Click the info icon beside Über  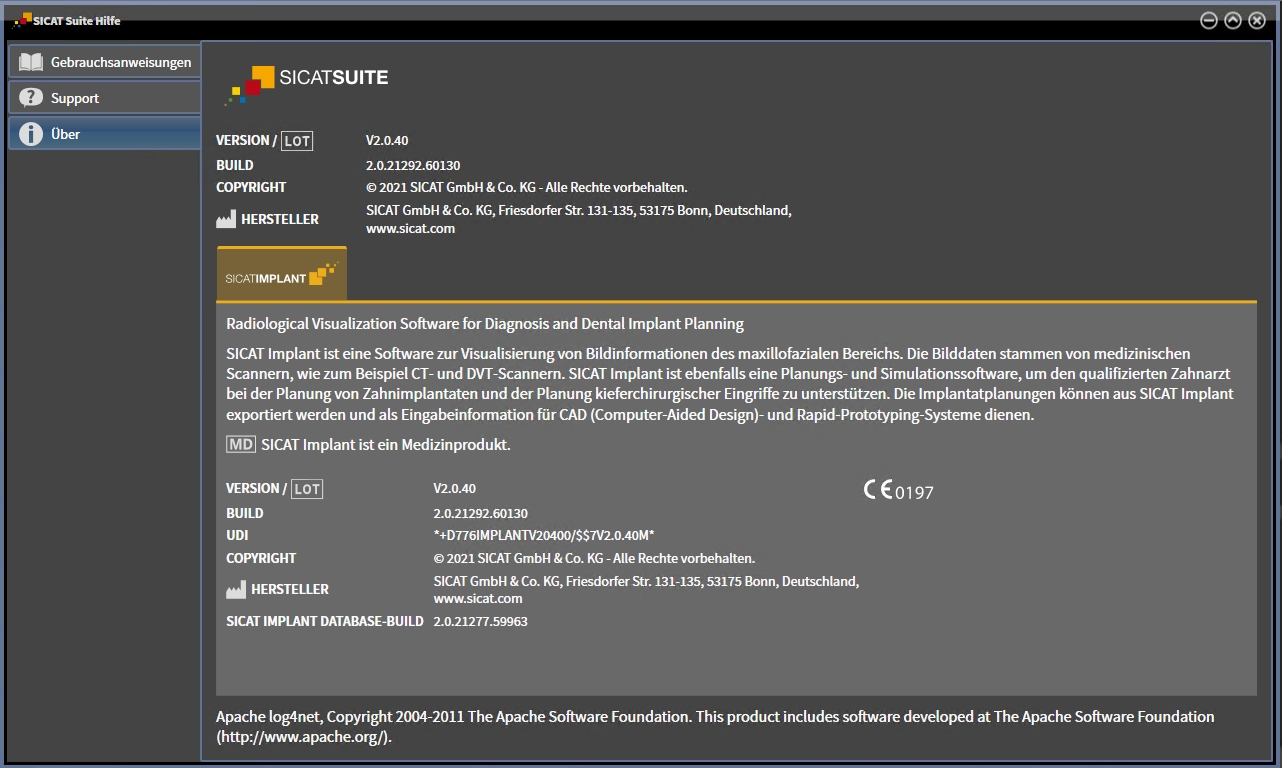point(31,134)
